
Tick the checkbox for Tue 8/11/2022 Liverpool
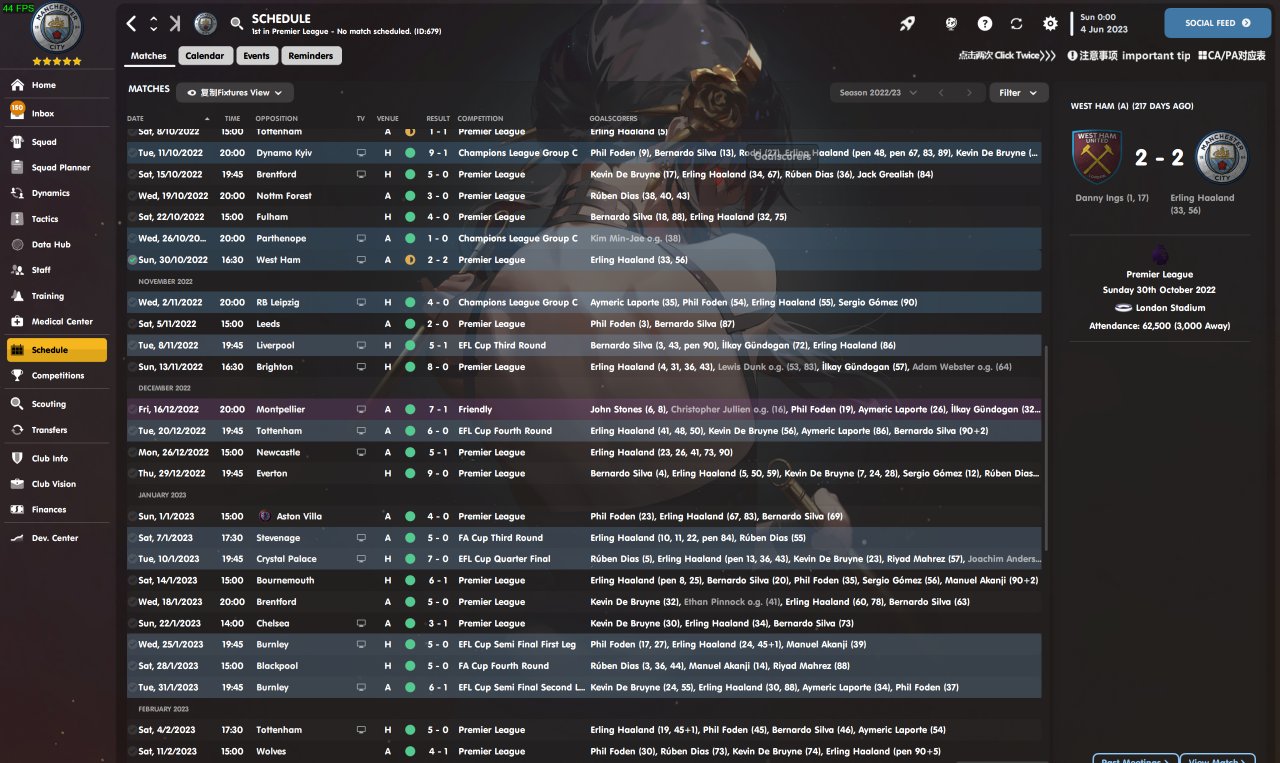132,345
